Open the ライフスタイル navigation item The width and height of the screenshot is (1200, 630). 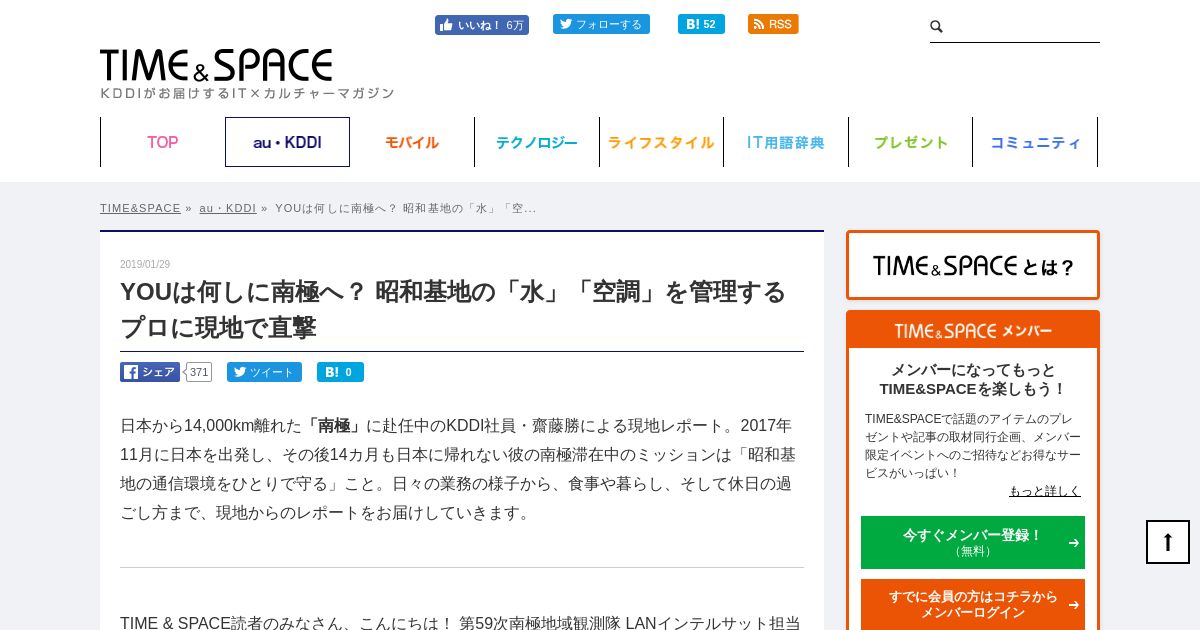click(661, 142)
